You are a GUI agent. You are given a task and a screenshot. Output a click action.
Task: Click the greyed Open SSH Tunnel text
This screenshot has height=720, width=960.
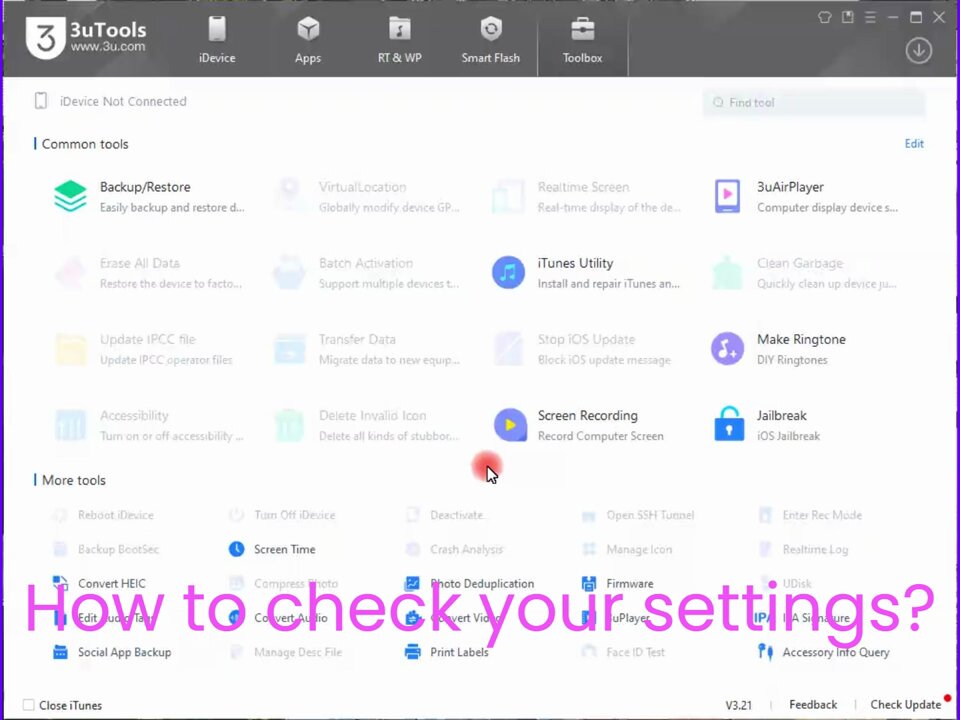click(650, 515)
